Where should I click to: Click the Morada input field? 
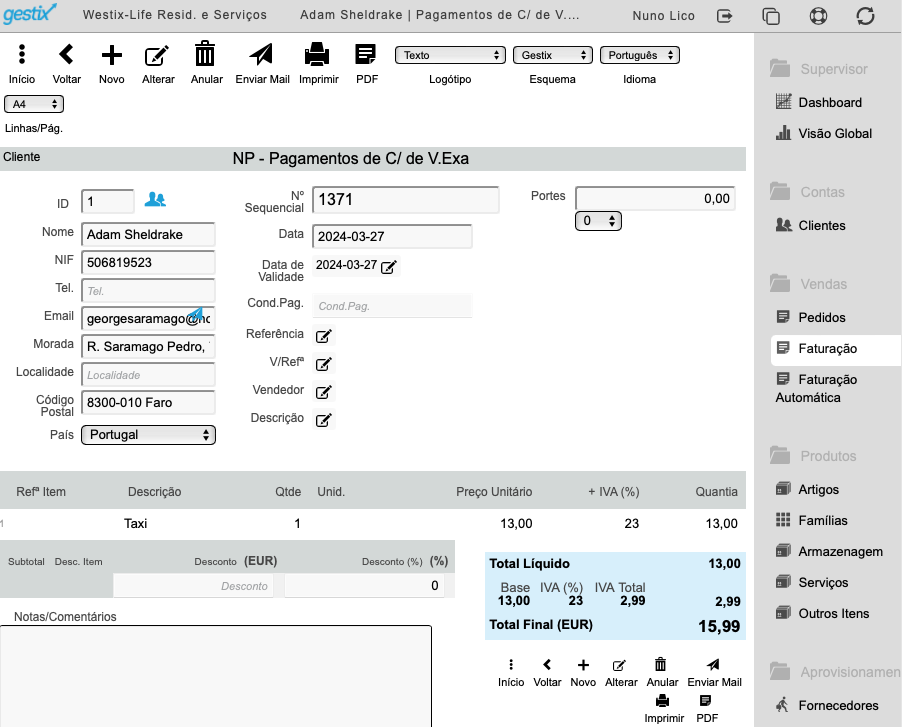pyautogui.click(x=148, y=347)
